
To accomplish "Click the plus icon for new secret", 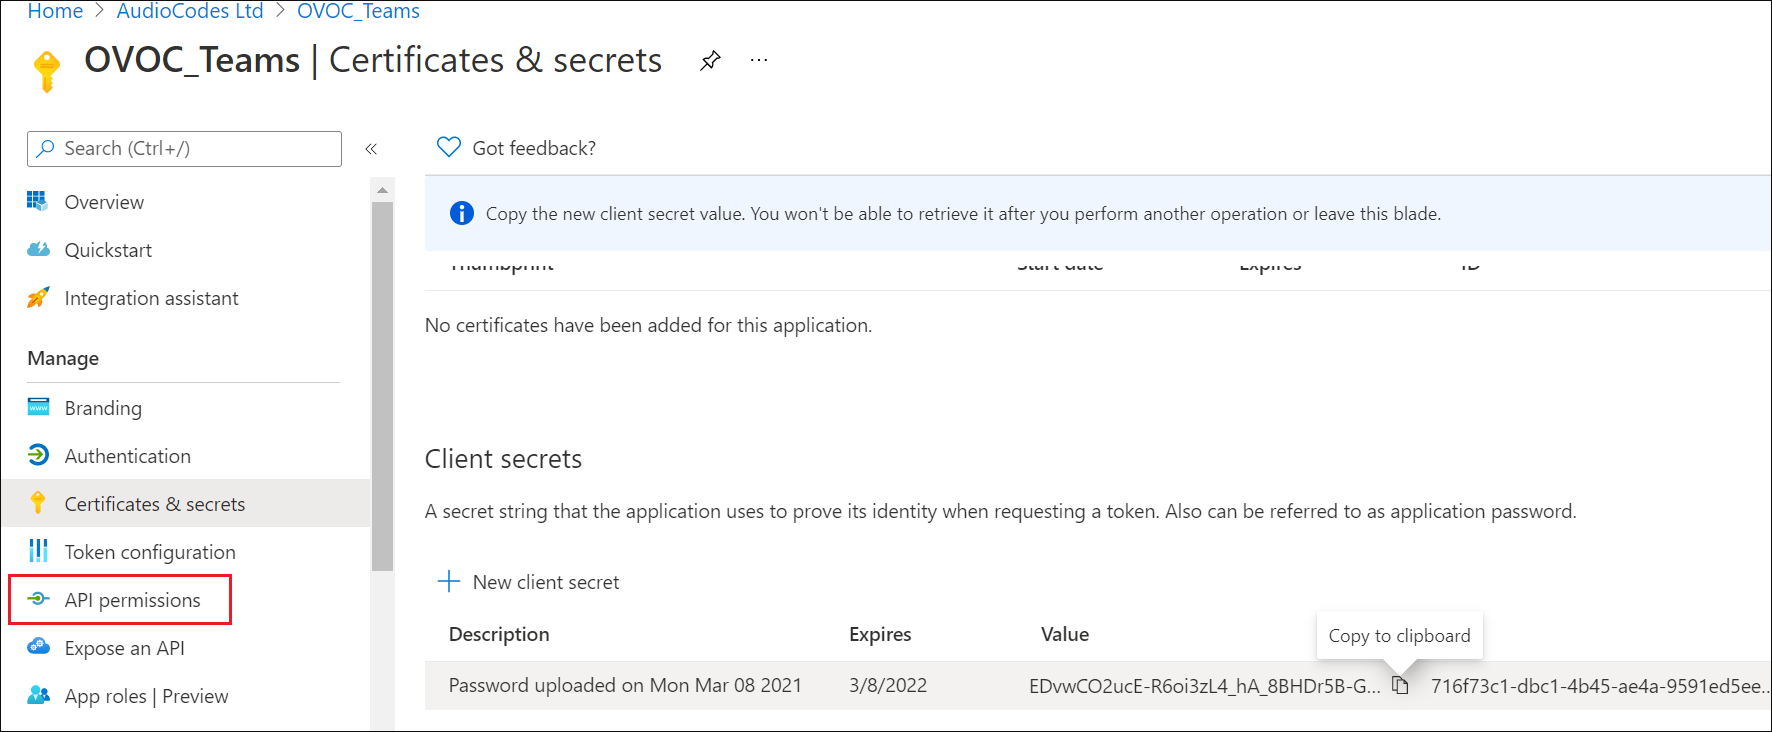I will point(449,581).
